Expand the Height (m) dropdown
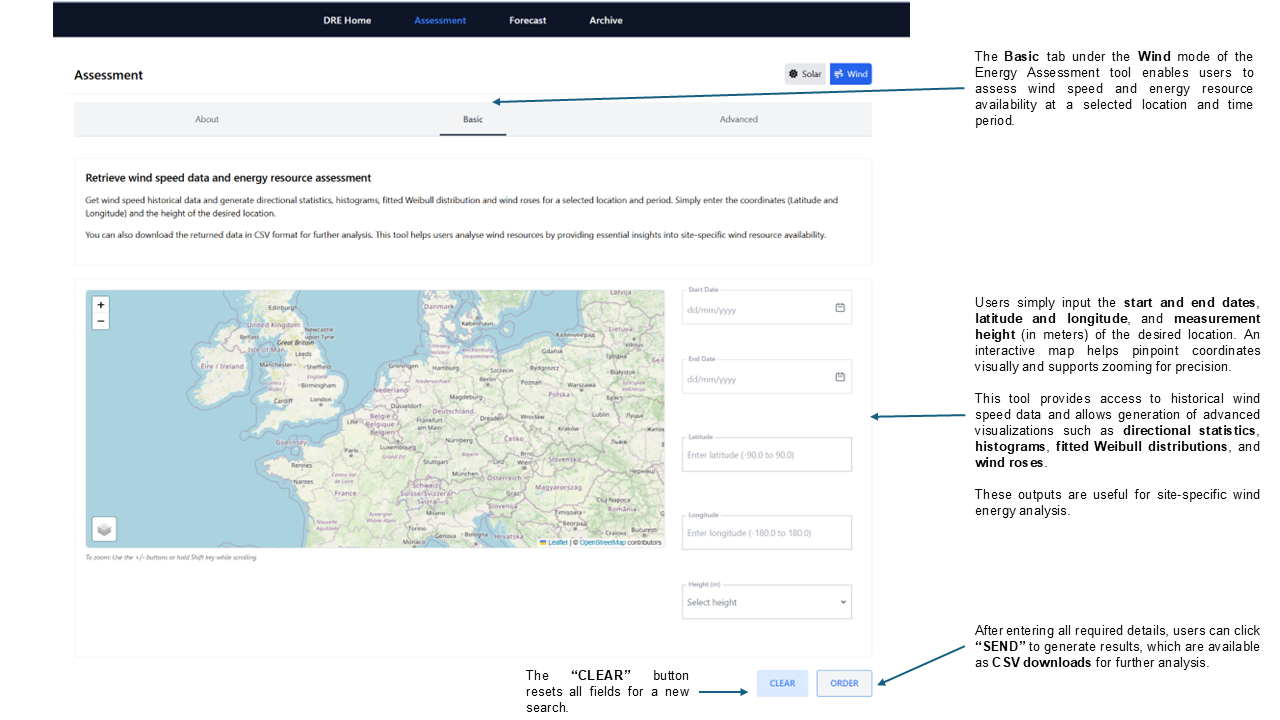The height and width of the screenshot is (720, 1280). pos(766,602)
